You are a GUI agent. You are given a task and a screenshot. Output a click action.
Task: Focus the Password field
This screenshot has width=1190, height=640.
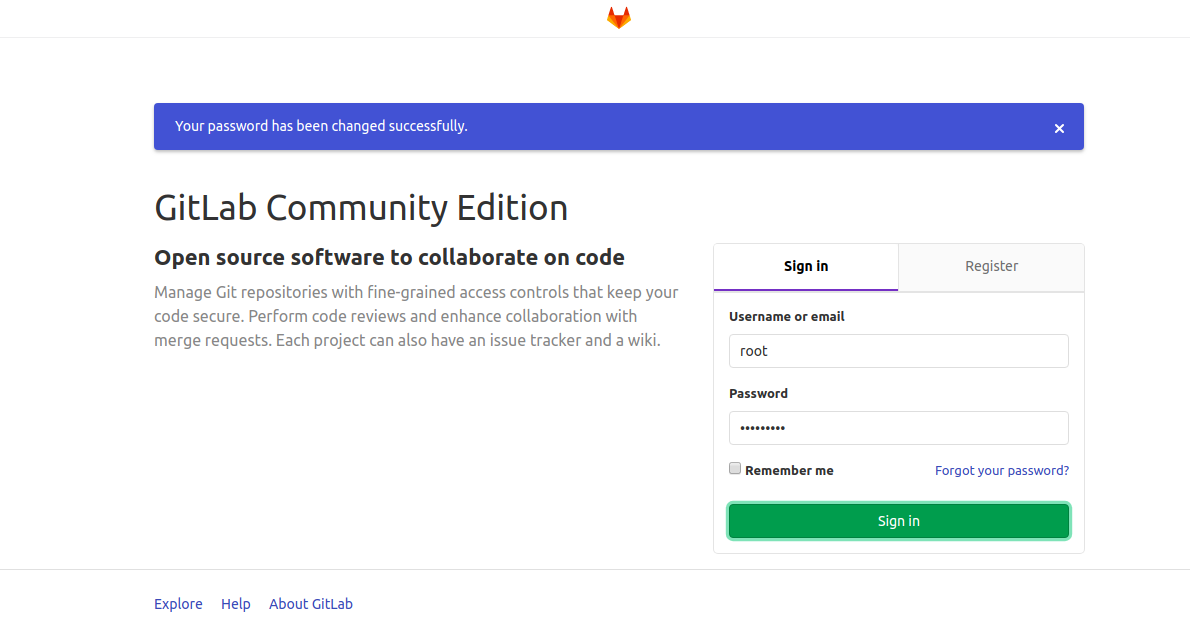(x=899, y=428)
